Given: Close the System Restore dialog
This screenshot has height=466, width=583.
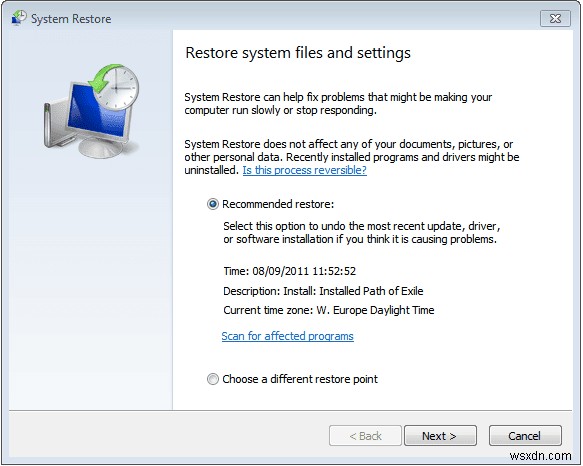Looking at the screenshot, I should point(555,18).
